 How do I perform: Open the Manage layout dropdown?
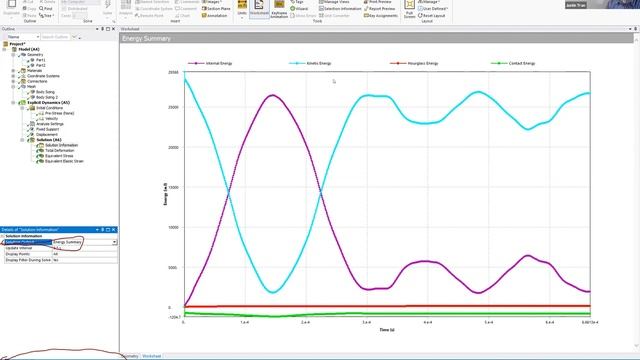coord(430,2)
